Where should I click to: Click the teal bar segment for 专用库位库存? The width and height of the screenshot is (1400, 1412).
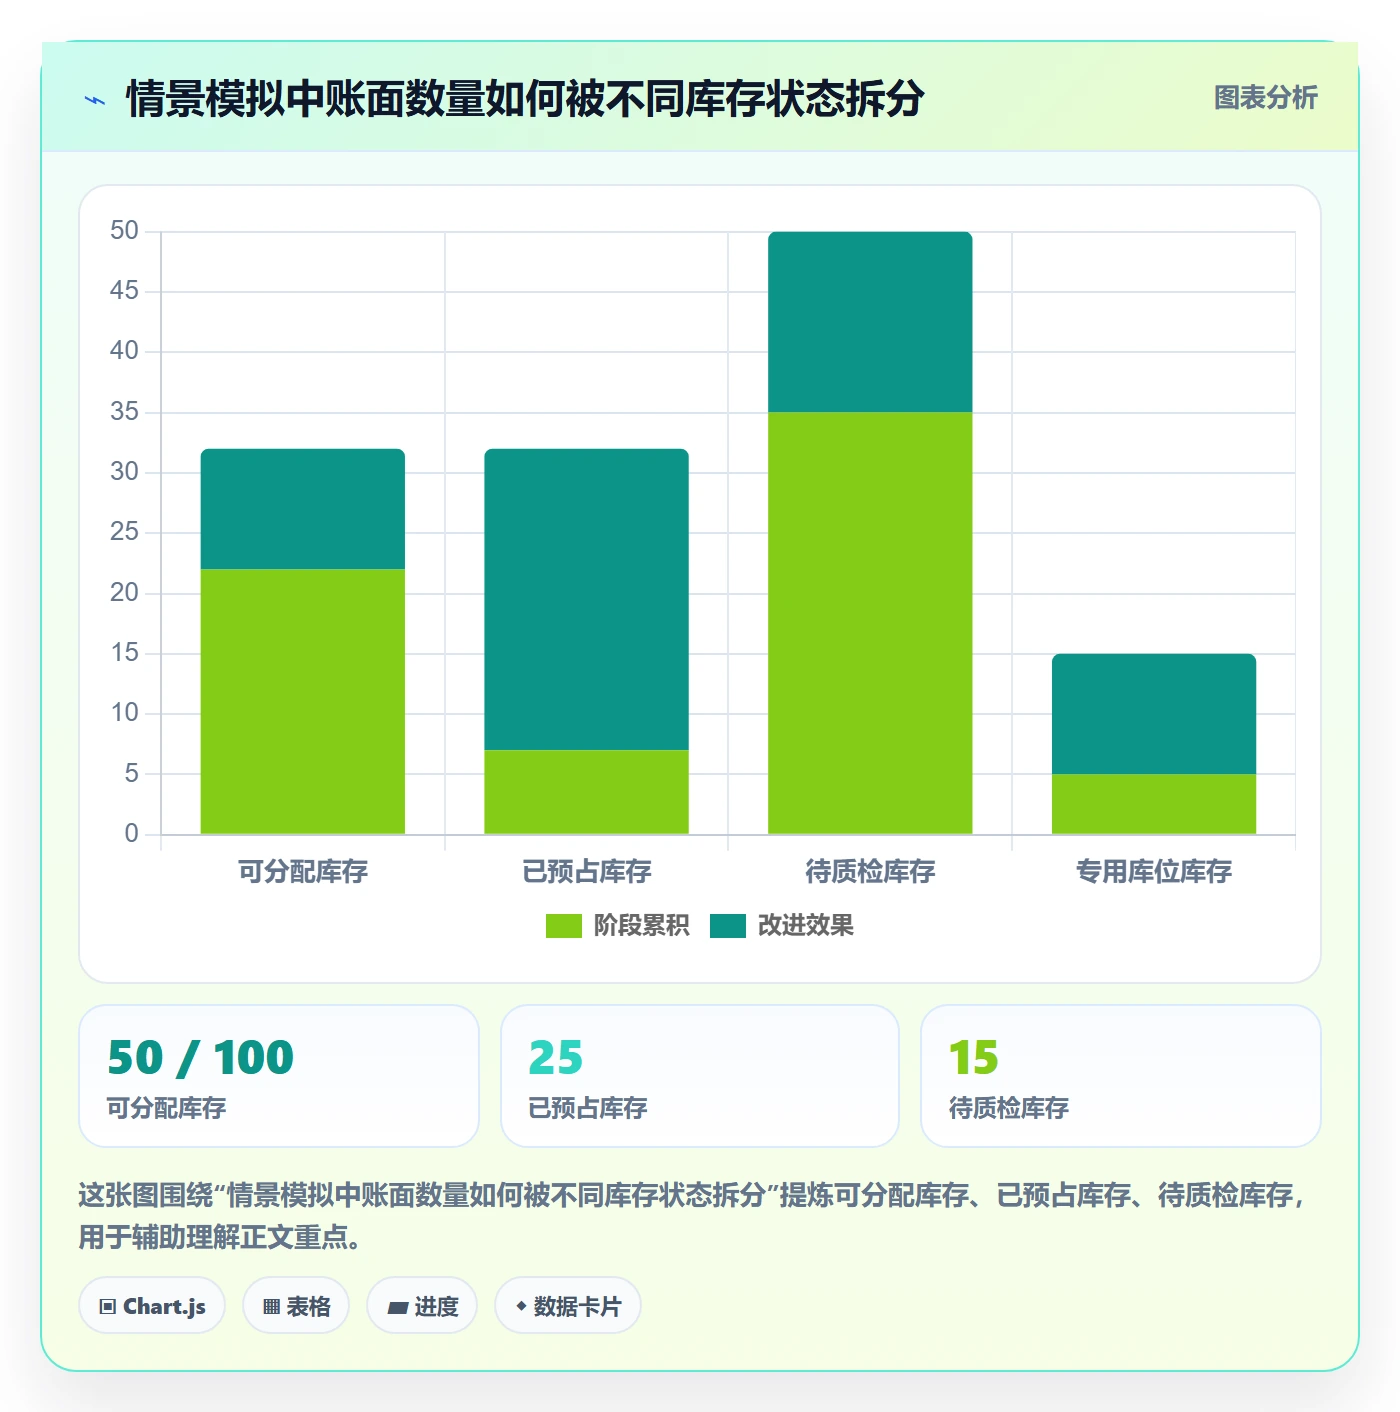[x=1154, y=714]
